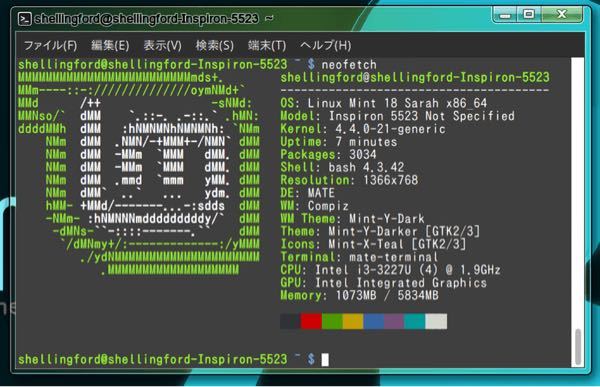
Task: Click the purple color block
Action: (395, 321)
